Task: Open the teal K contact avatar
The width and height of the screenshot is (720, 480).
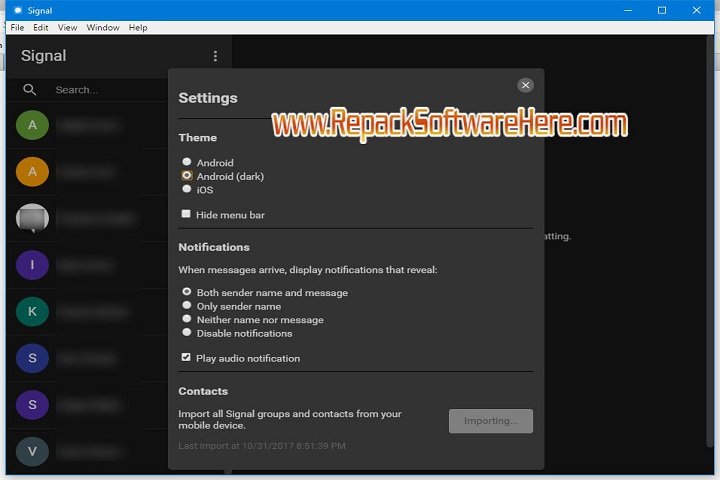Action: coord(32,311)
